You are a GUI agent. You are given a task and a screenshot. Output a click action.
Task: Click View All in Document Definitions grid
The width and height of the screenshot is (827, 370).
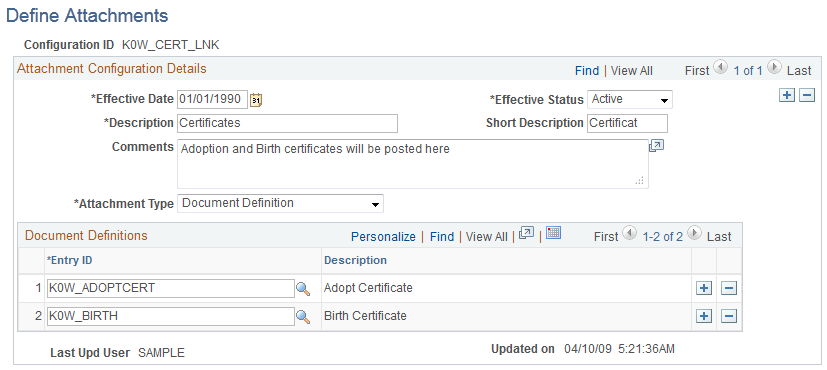[486, 237]
